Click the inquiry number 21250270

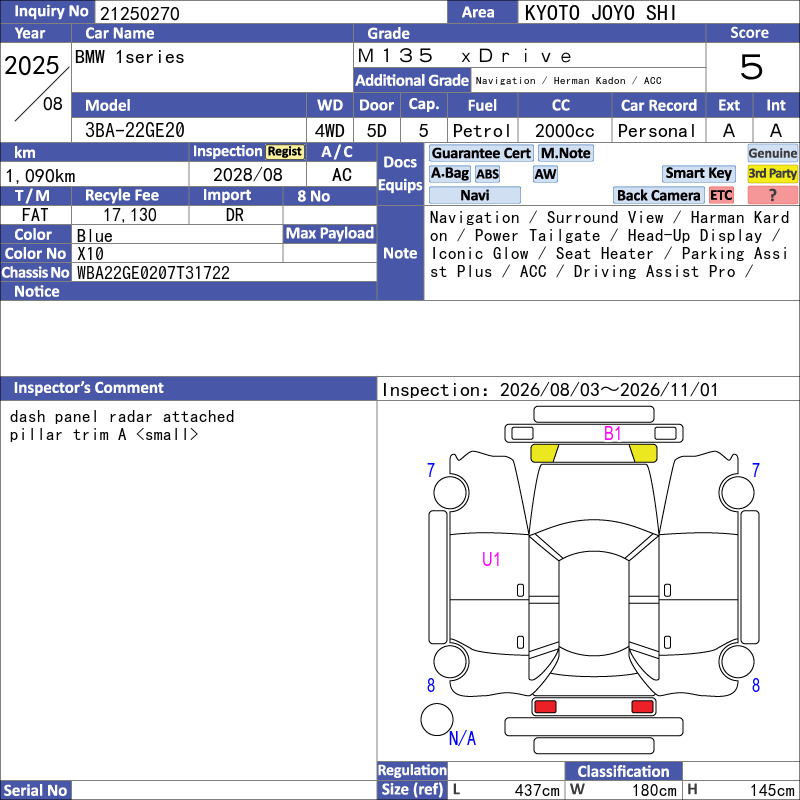coord(140,13)
